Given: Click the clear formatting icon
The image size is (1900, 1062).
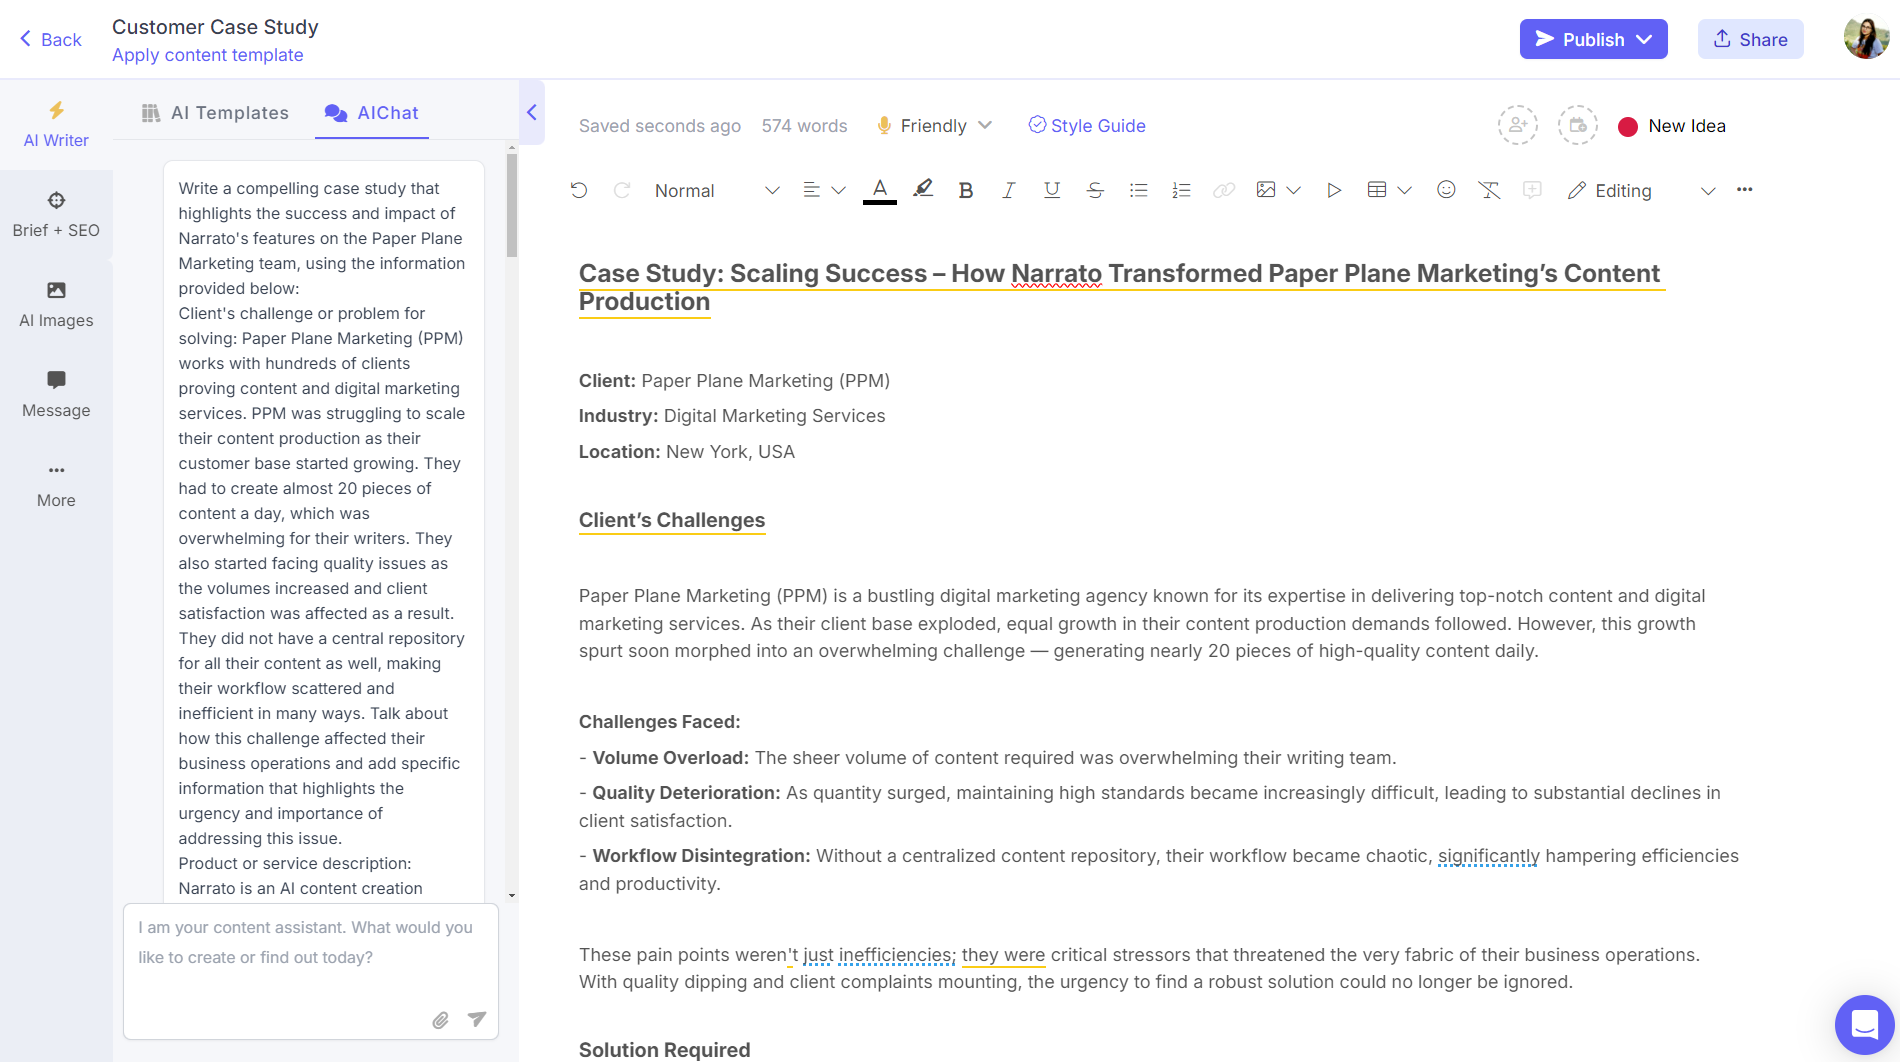Looking at the screenshot, I should point(1489,190).
